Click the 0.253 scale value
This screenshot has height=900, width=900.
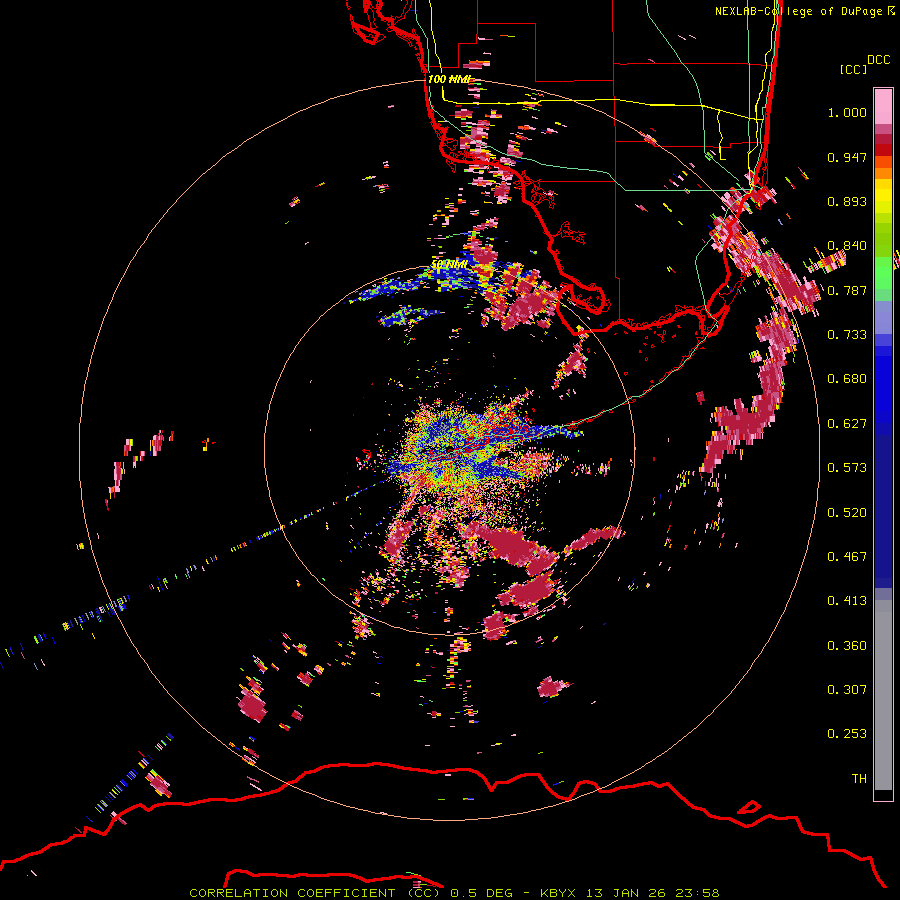[847, 734]
